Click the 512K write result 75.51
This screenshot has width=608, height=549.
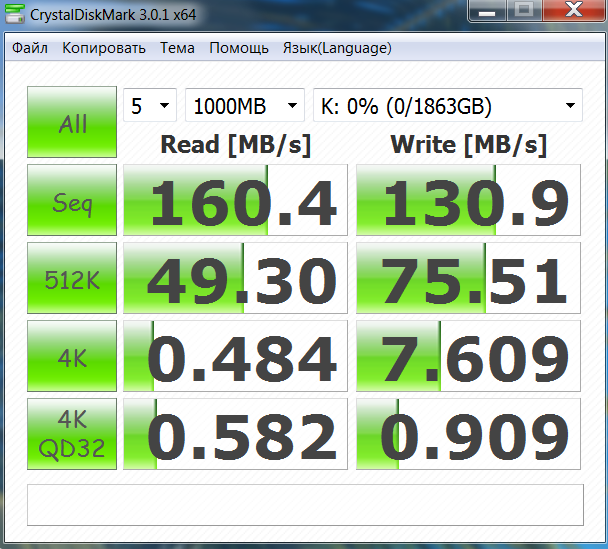(468, 278)
